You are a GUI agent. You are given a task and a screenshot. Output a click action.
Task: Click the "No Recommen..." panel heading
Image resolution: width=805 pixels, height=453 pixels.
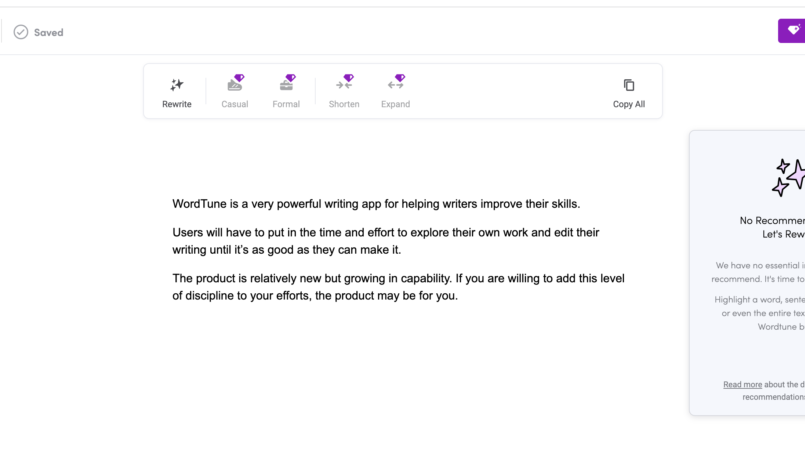coord(771,221)
